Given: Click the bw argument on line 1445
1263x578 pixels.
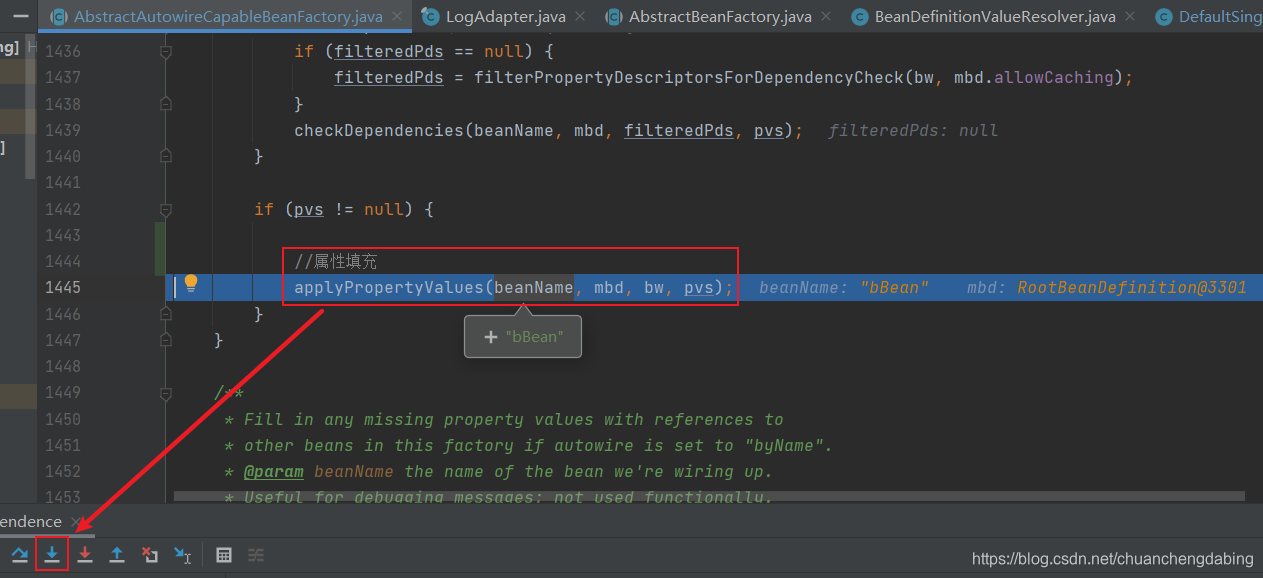Looking at the screenshot, I should (654, 287).
